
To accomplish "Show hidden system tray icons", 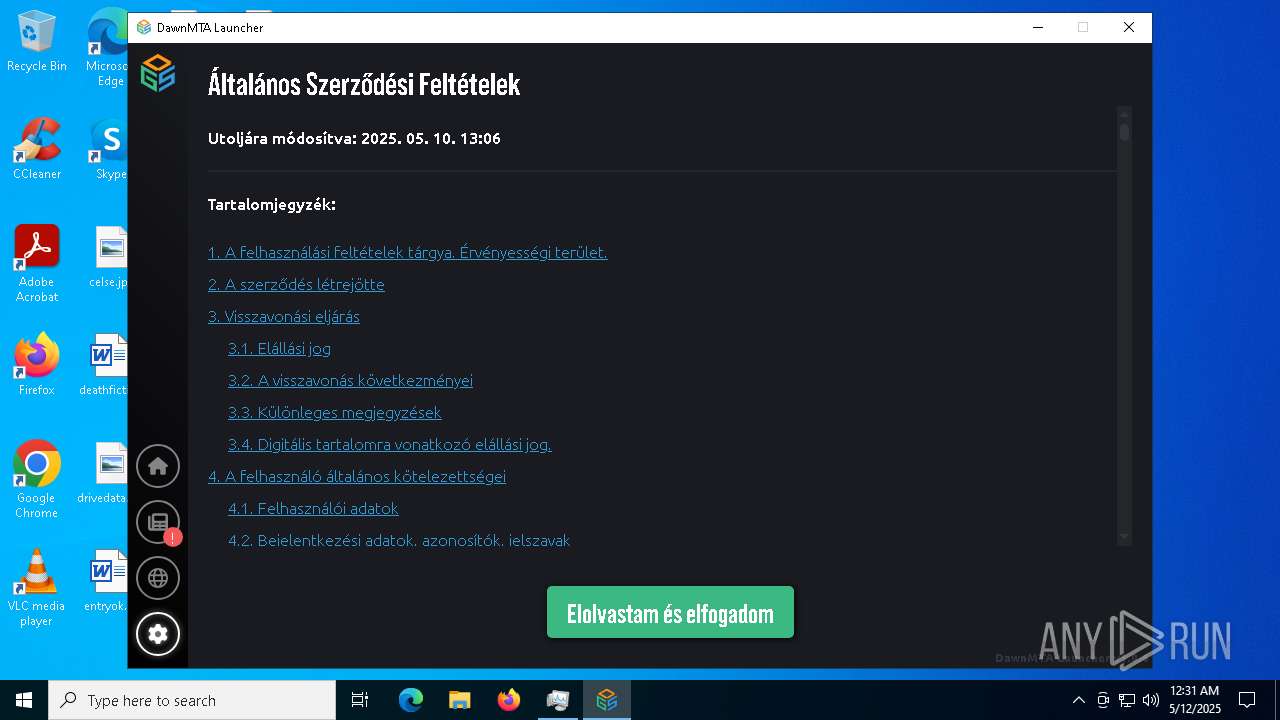I will 1078,700.
